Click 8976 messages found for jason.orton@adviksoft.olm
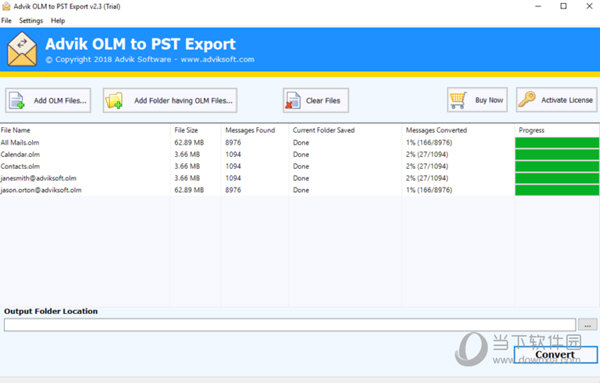This screenshot has width=600, height=383. 233,190
